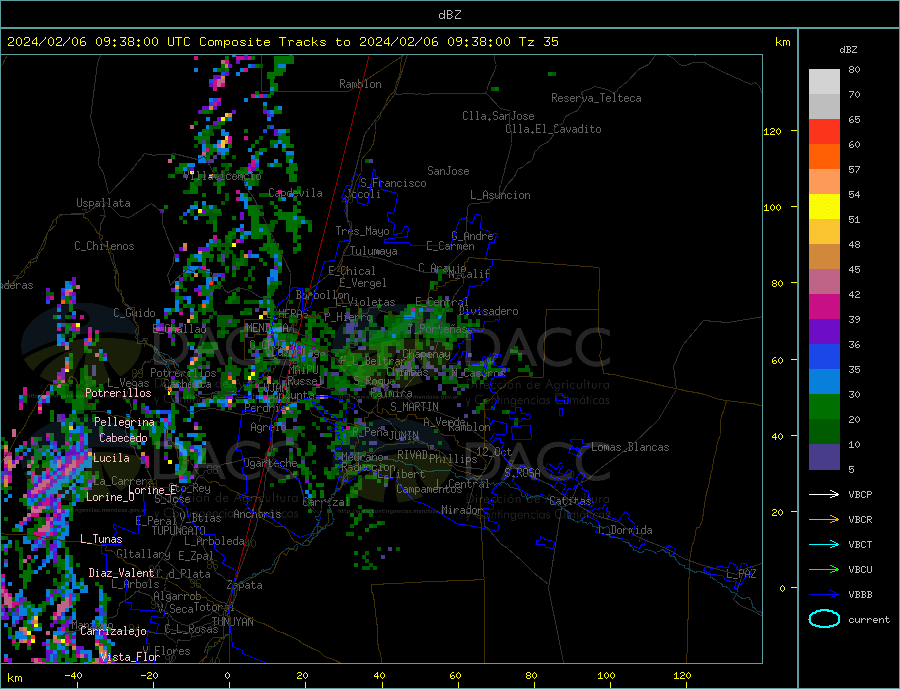Click the 'E_Carmen' map label

[451, 247]
